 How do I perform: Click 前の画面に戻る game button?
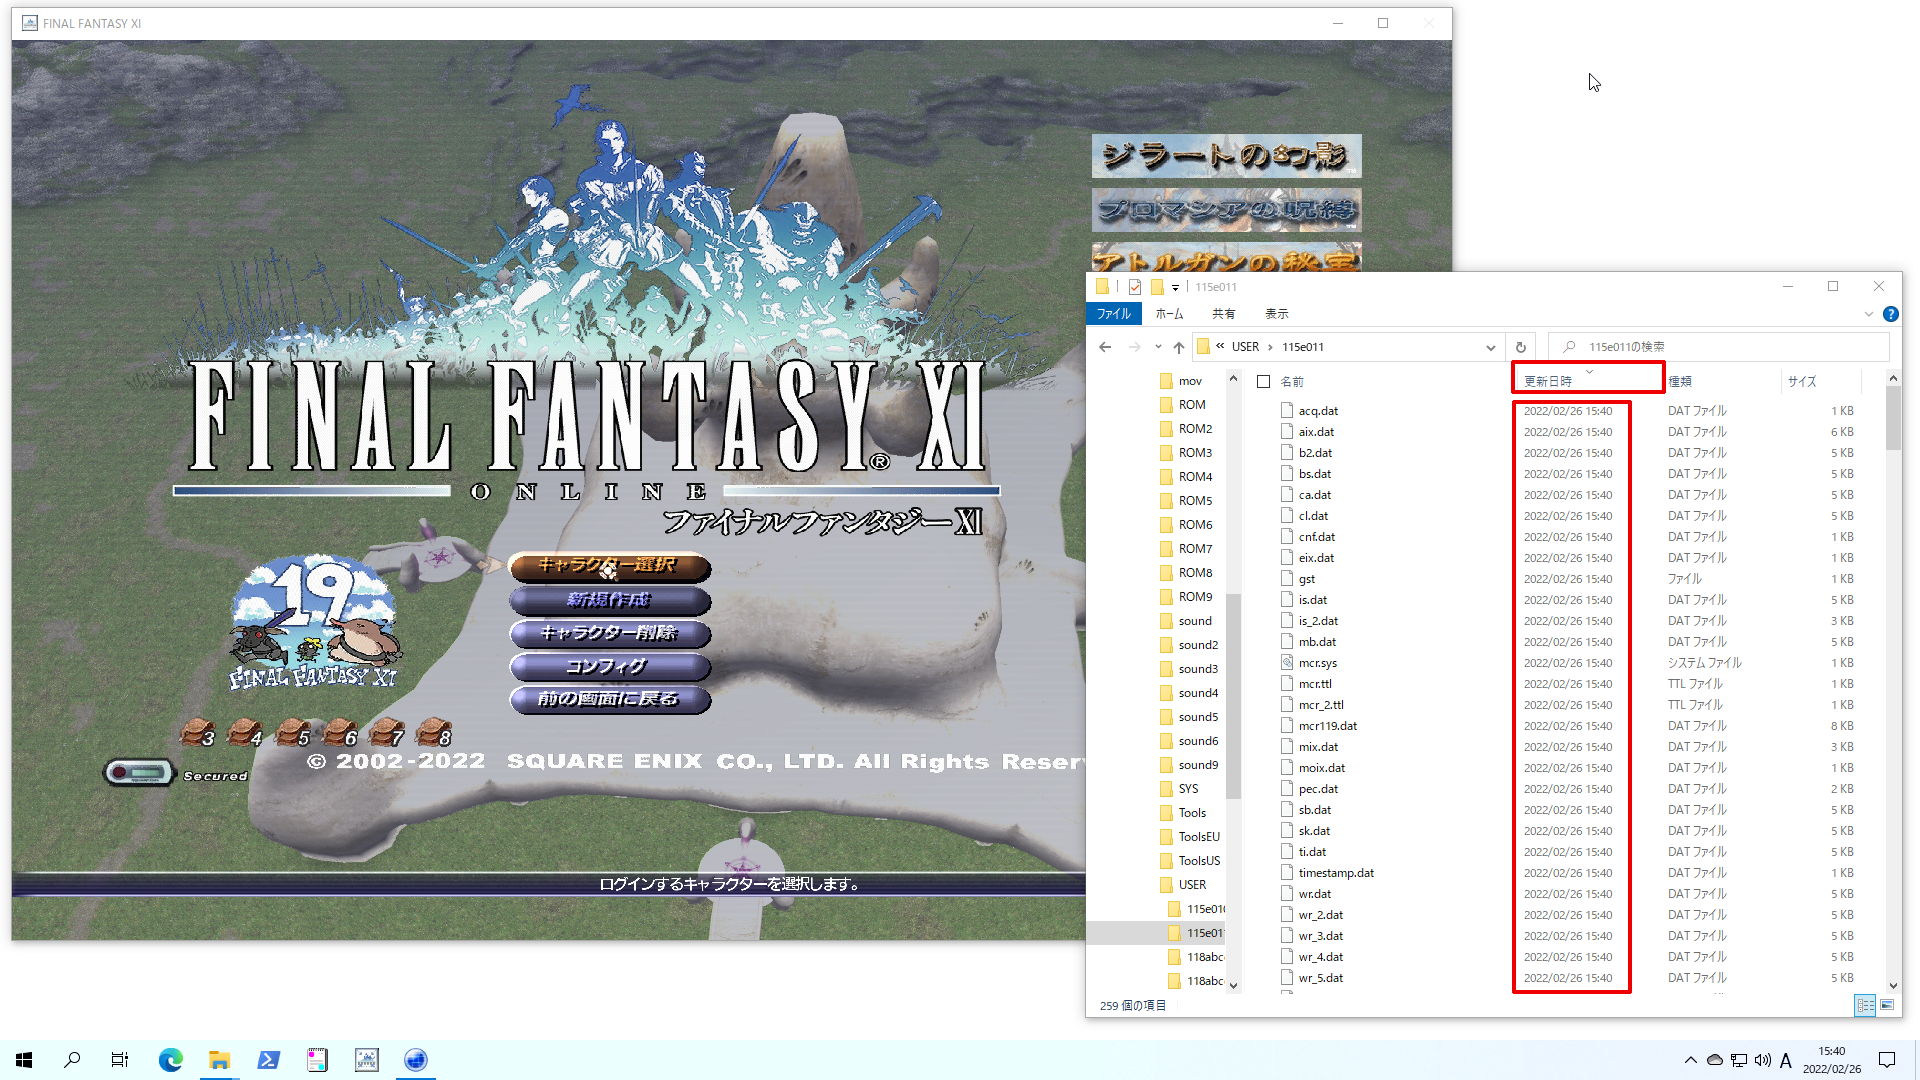click(610, 699)
